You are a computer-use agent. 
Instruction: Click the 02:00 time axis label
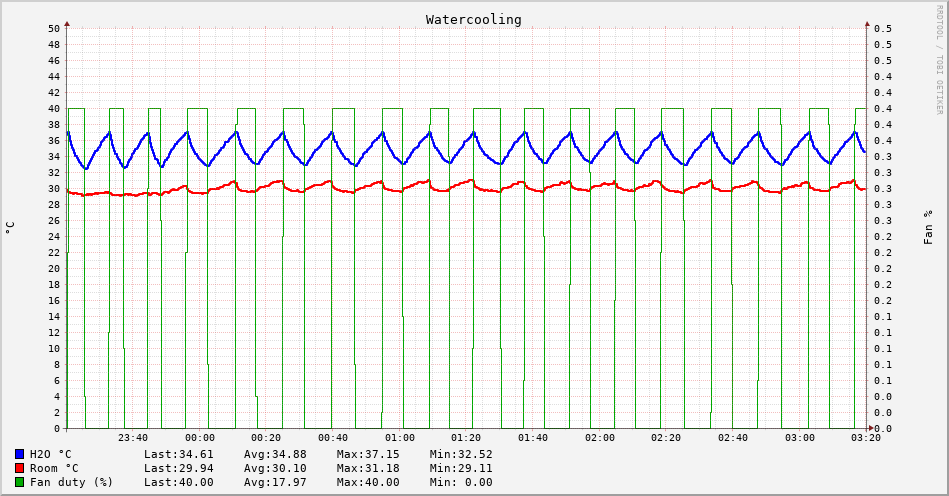[x=600, y=437]
